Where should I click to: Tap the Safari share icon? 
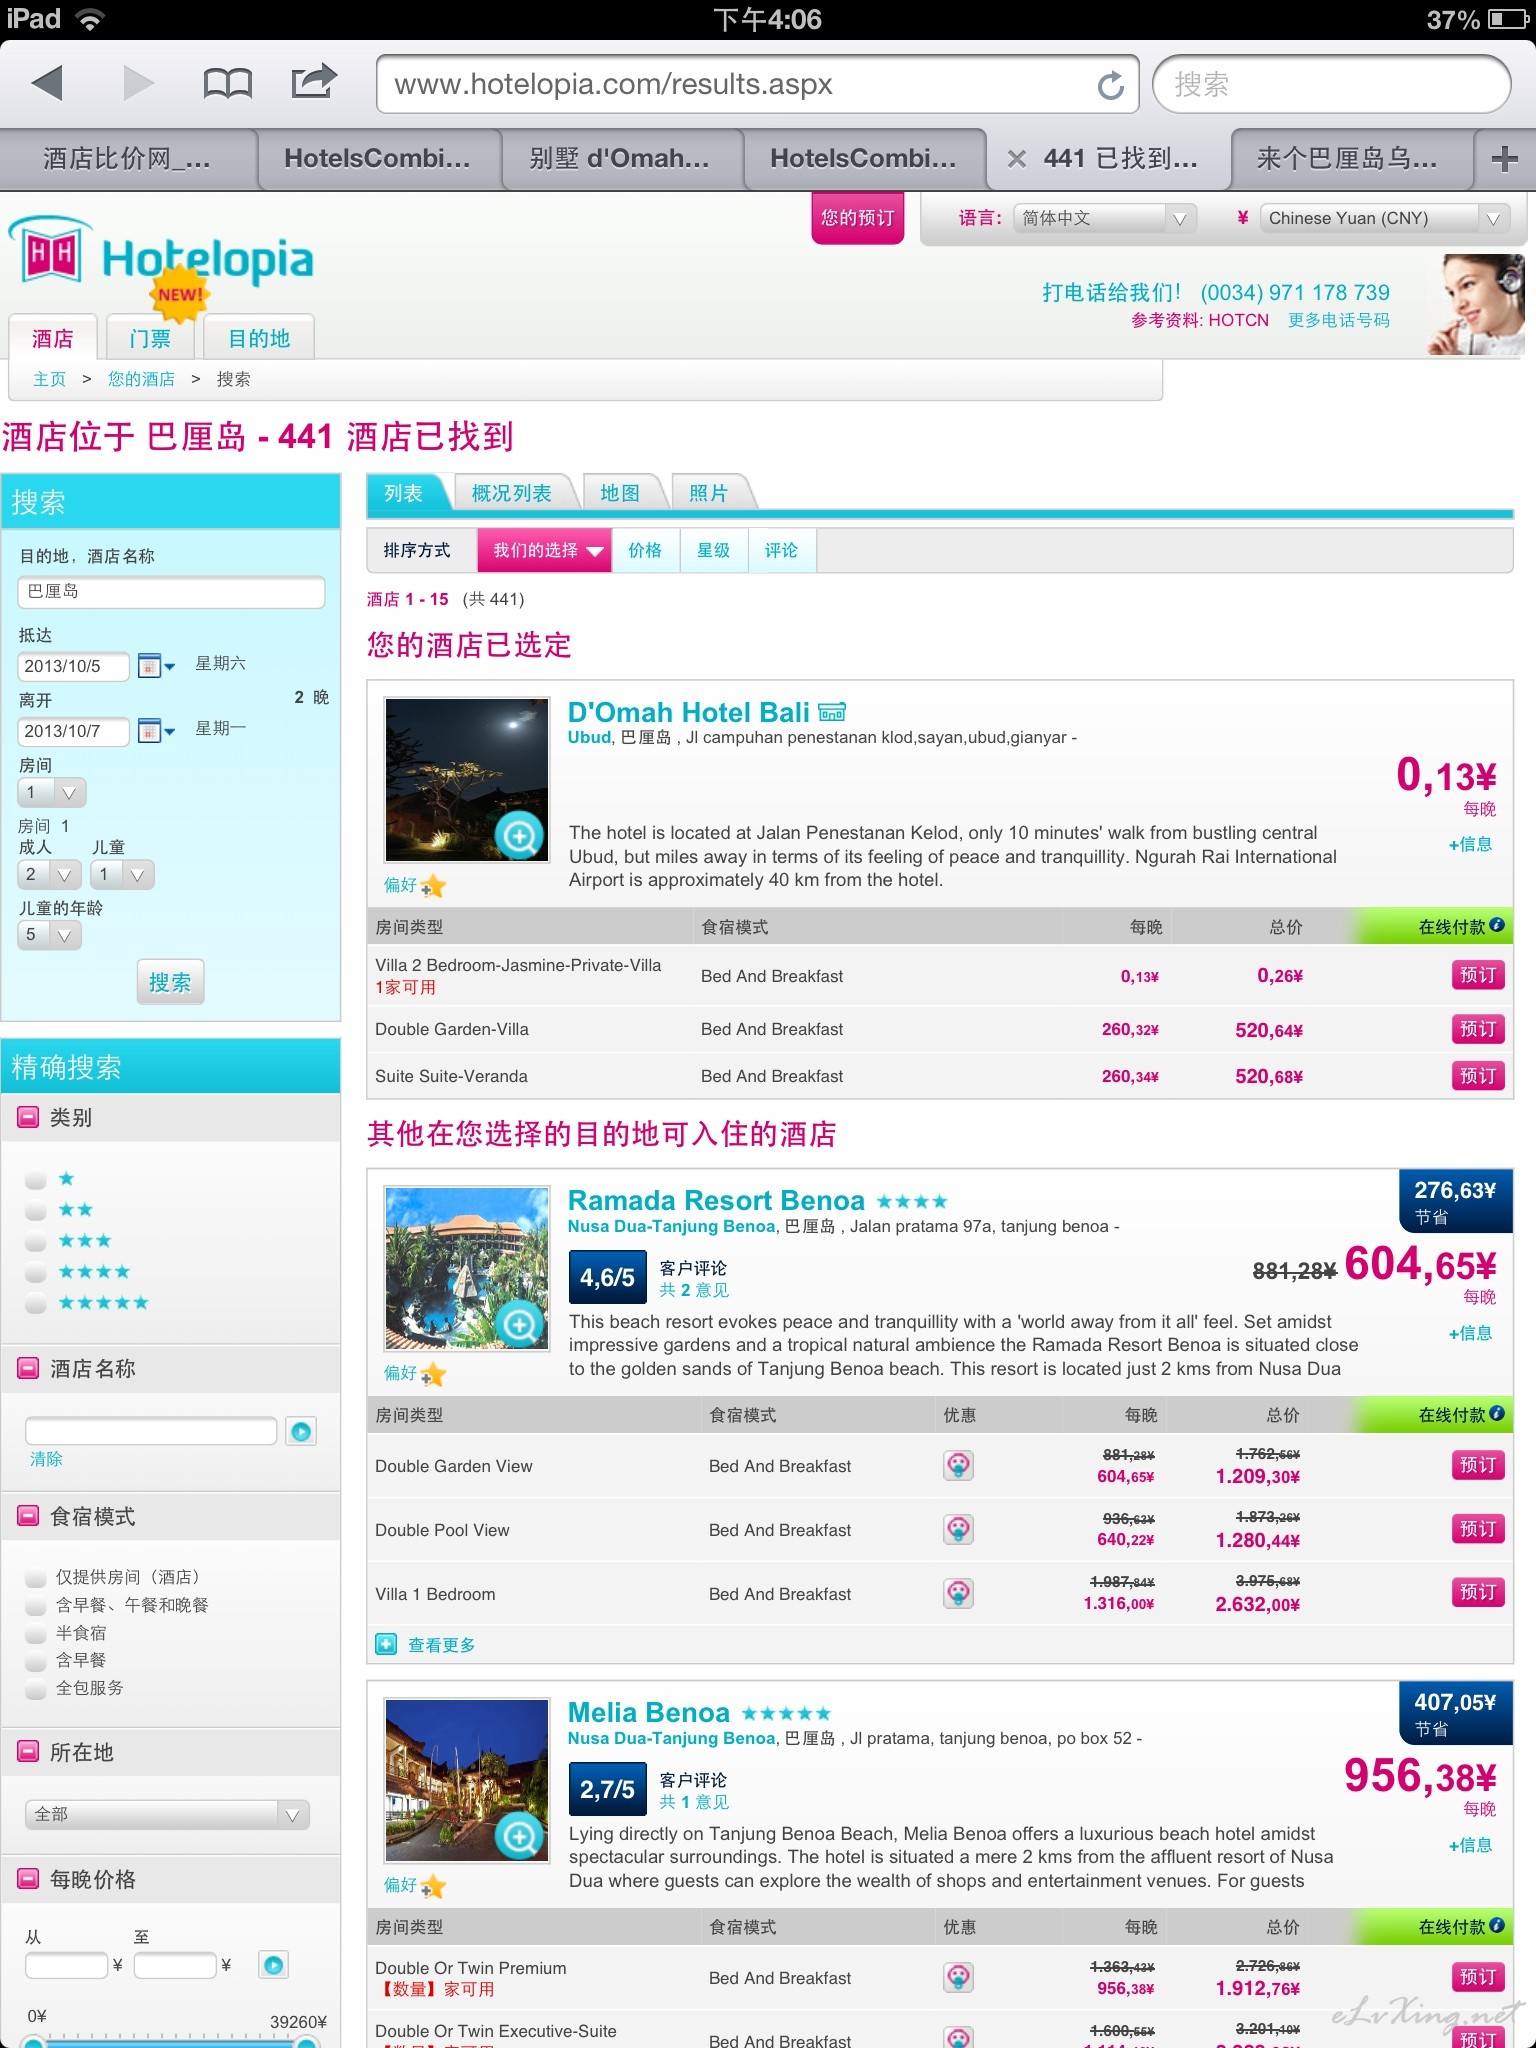click(314, 81)
